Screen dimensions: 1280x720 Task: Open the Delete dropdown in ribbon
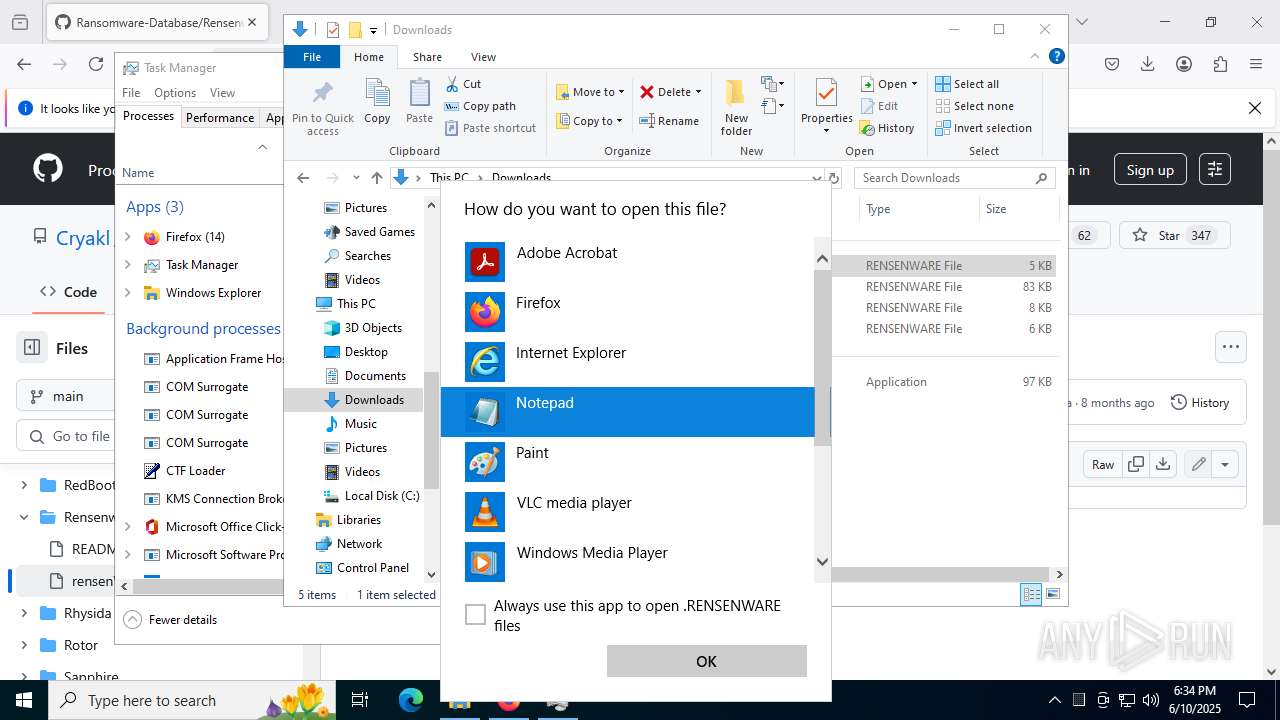pyautogui.click(x=670, y=92)
